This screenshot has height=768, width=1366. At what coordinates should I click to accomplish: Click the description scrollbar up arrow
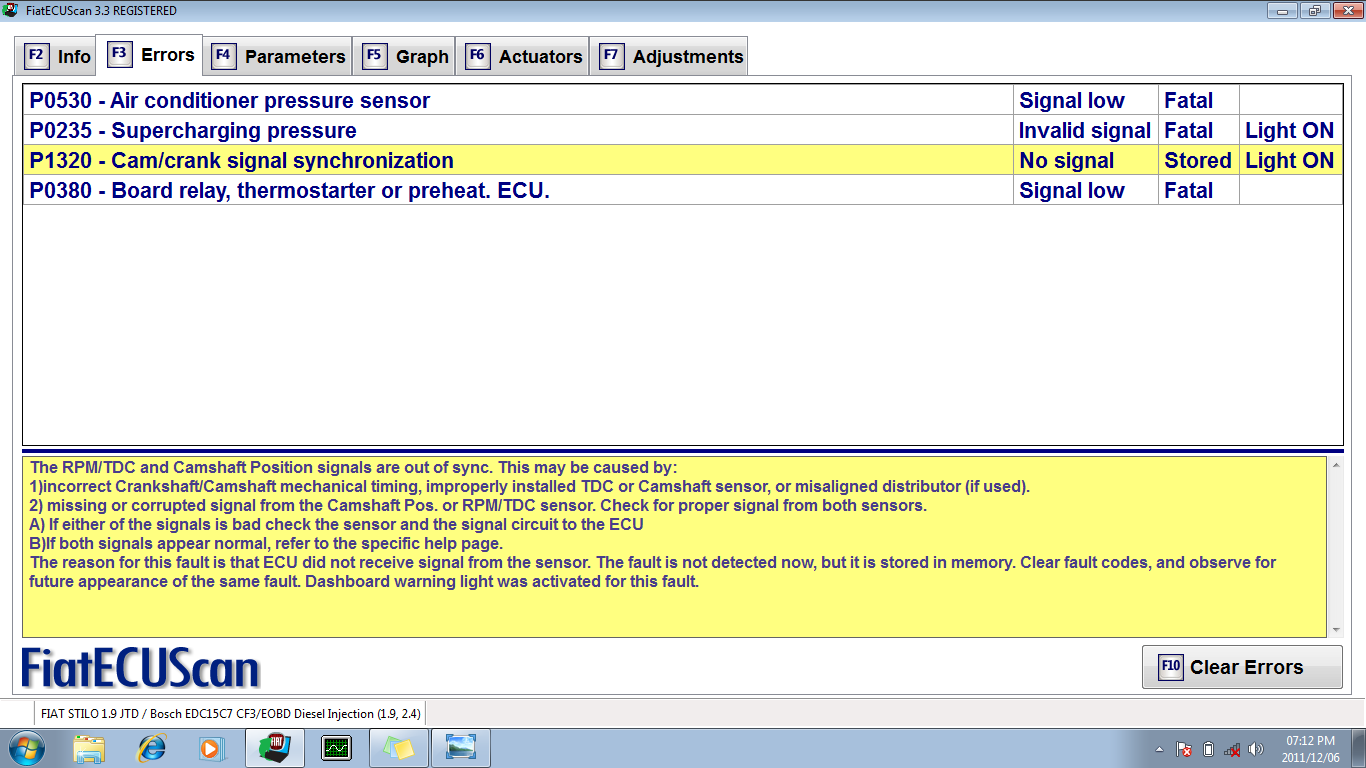pyautogui.click(x=1336, y=464)
